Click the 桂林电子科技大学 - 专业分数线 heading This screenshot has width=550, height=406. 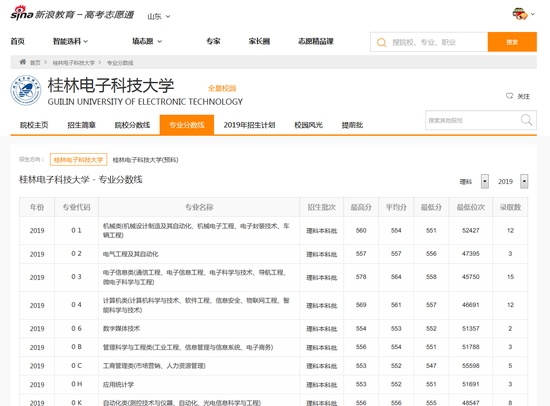pos(81,180)
